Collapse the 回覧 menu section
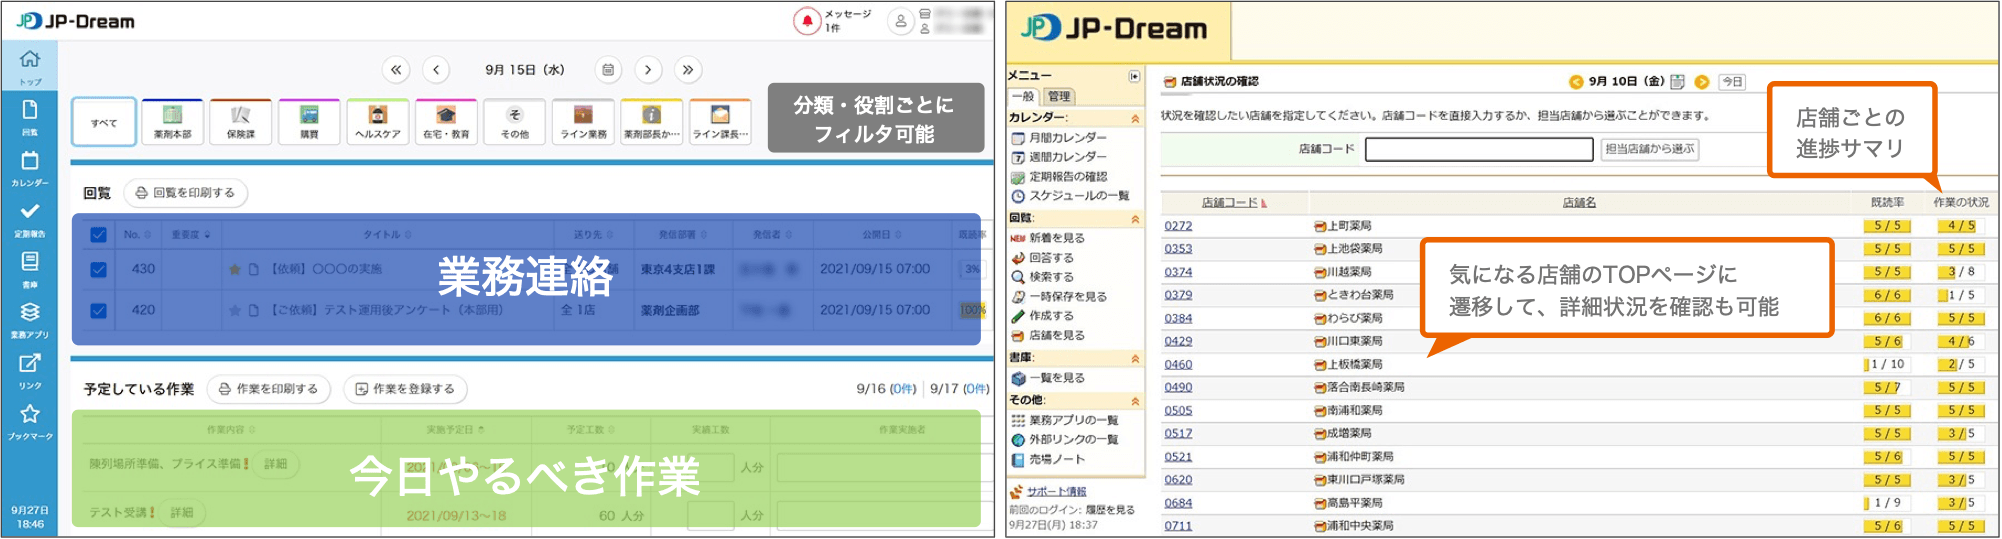The width and height of the screenshot is (2002, 539). 1135,218
